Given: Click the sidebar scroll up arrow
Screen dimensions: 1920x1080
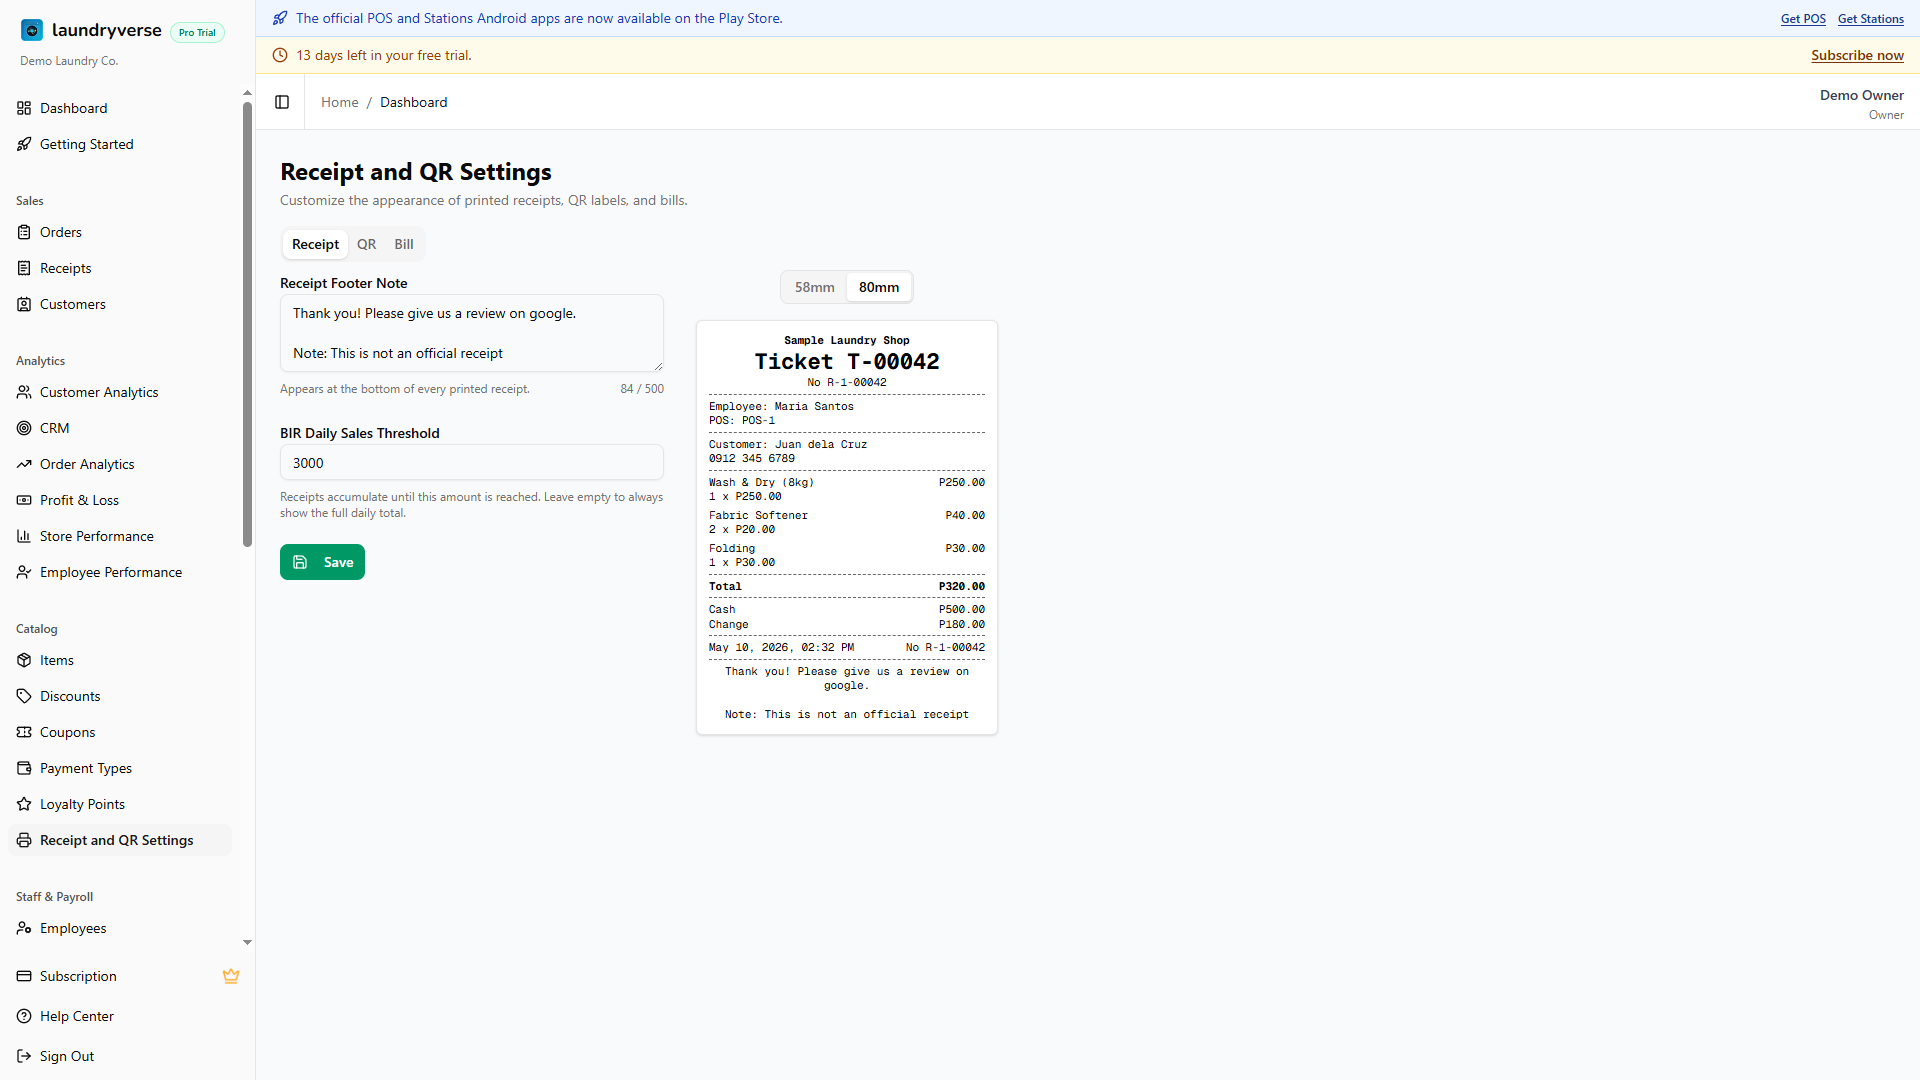Looking at the screenshot, I should point(247,93).
